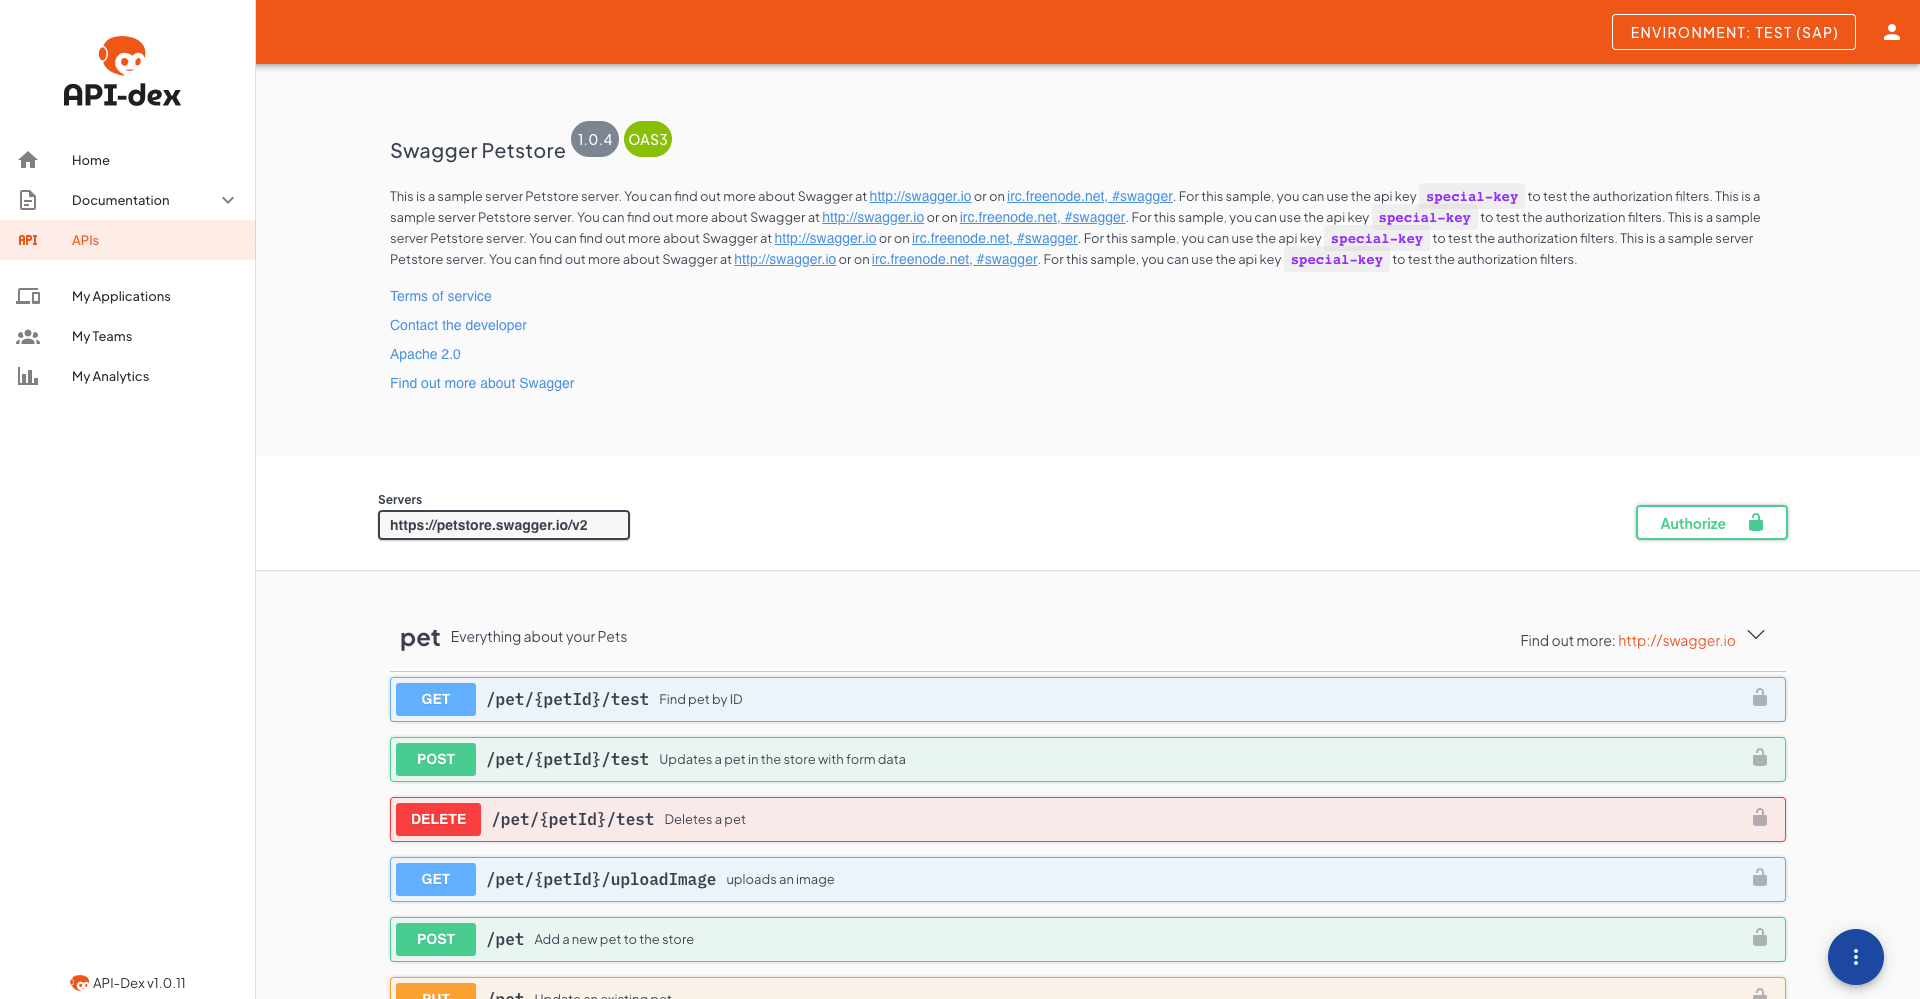Image resolution: width=1920 pixels, height=999 pixels.
Task: Click lock icon on uploadImage row
Action: click(1759, 878)
